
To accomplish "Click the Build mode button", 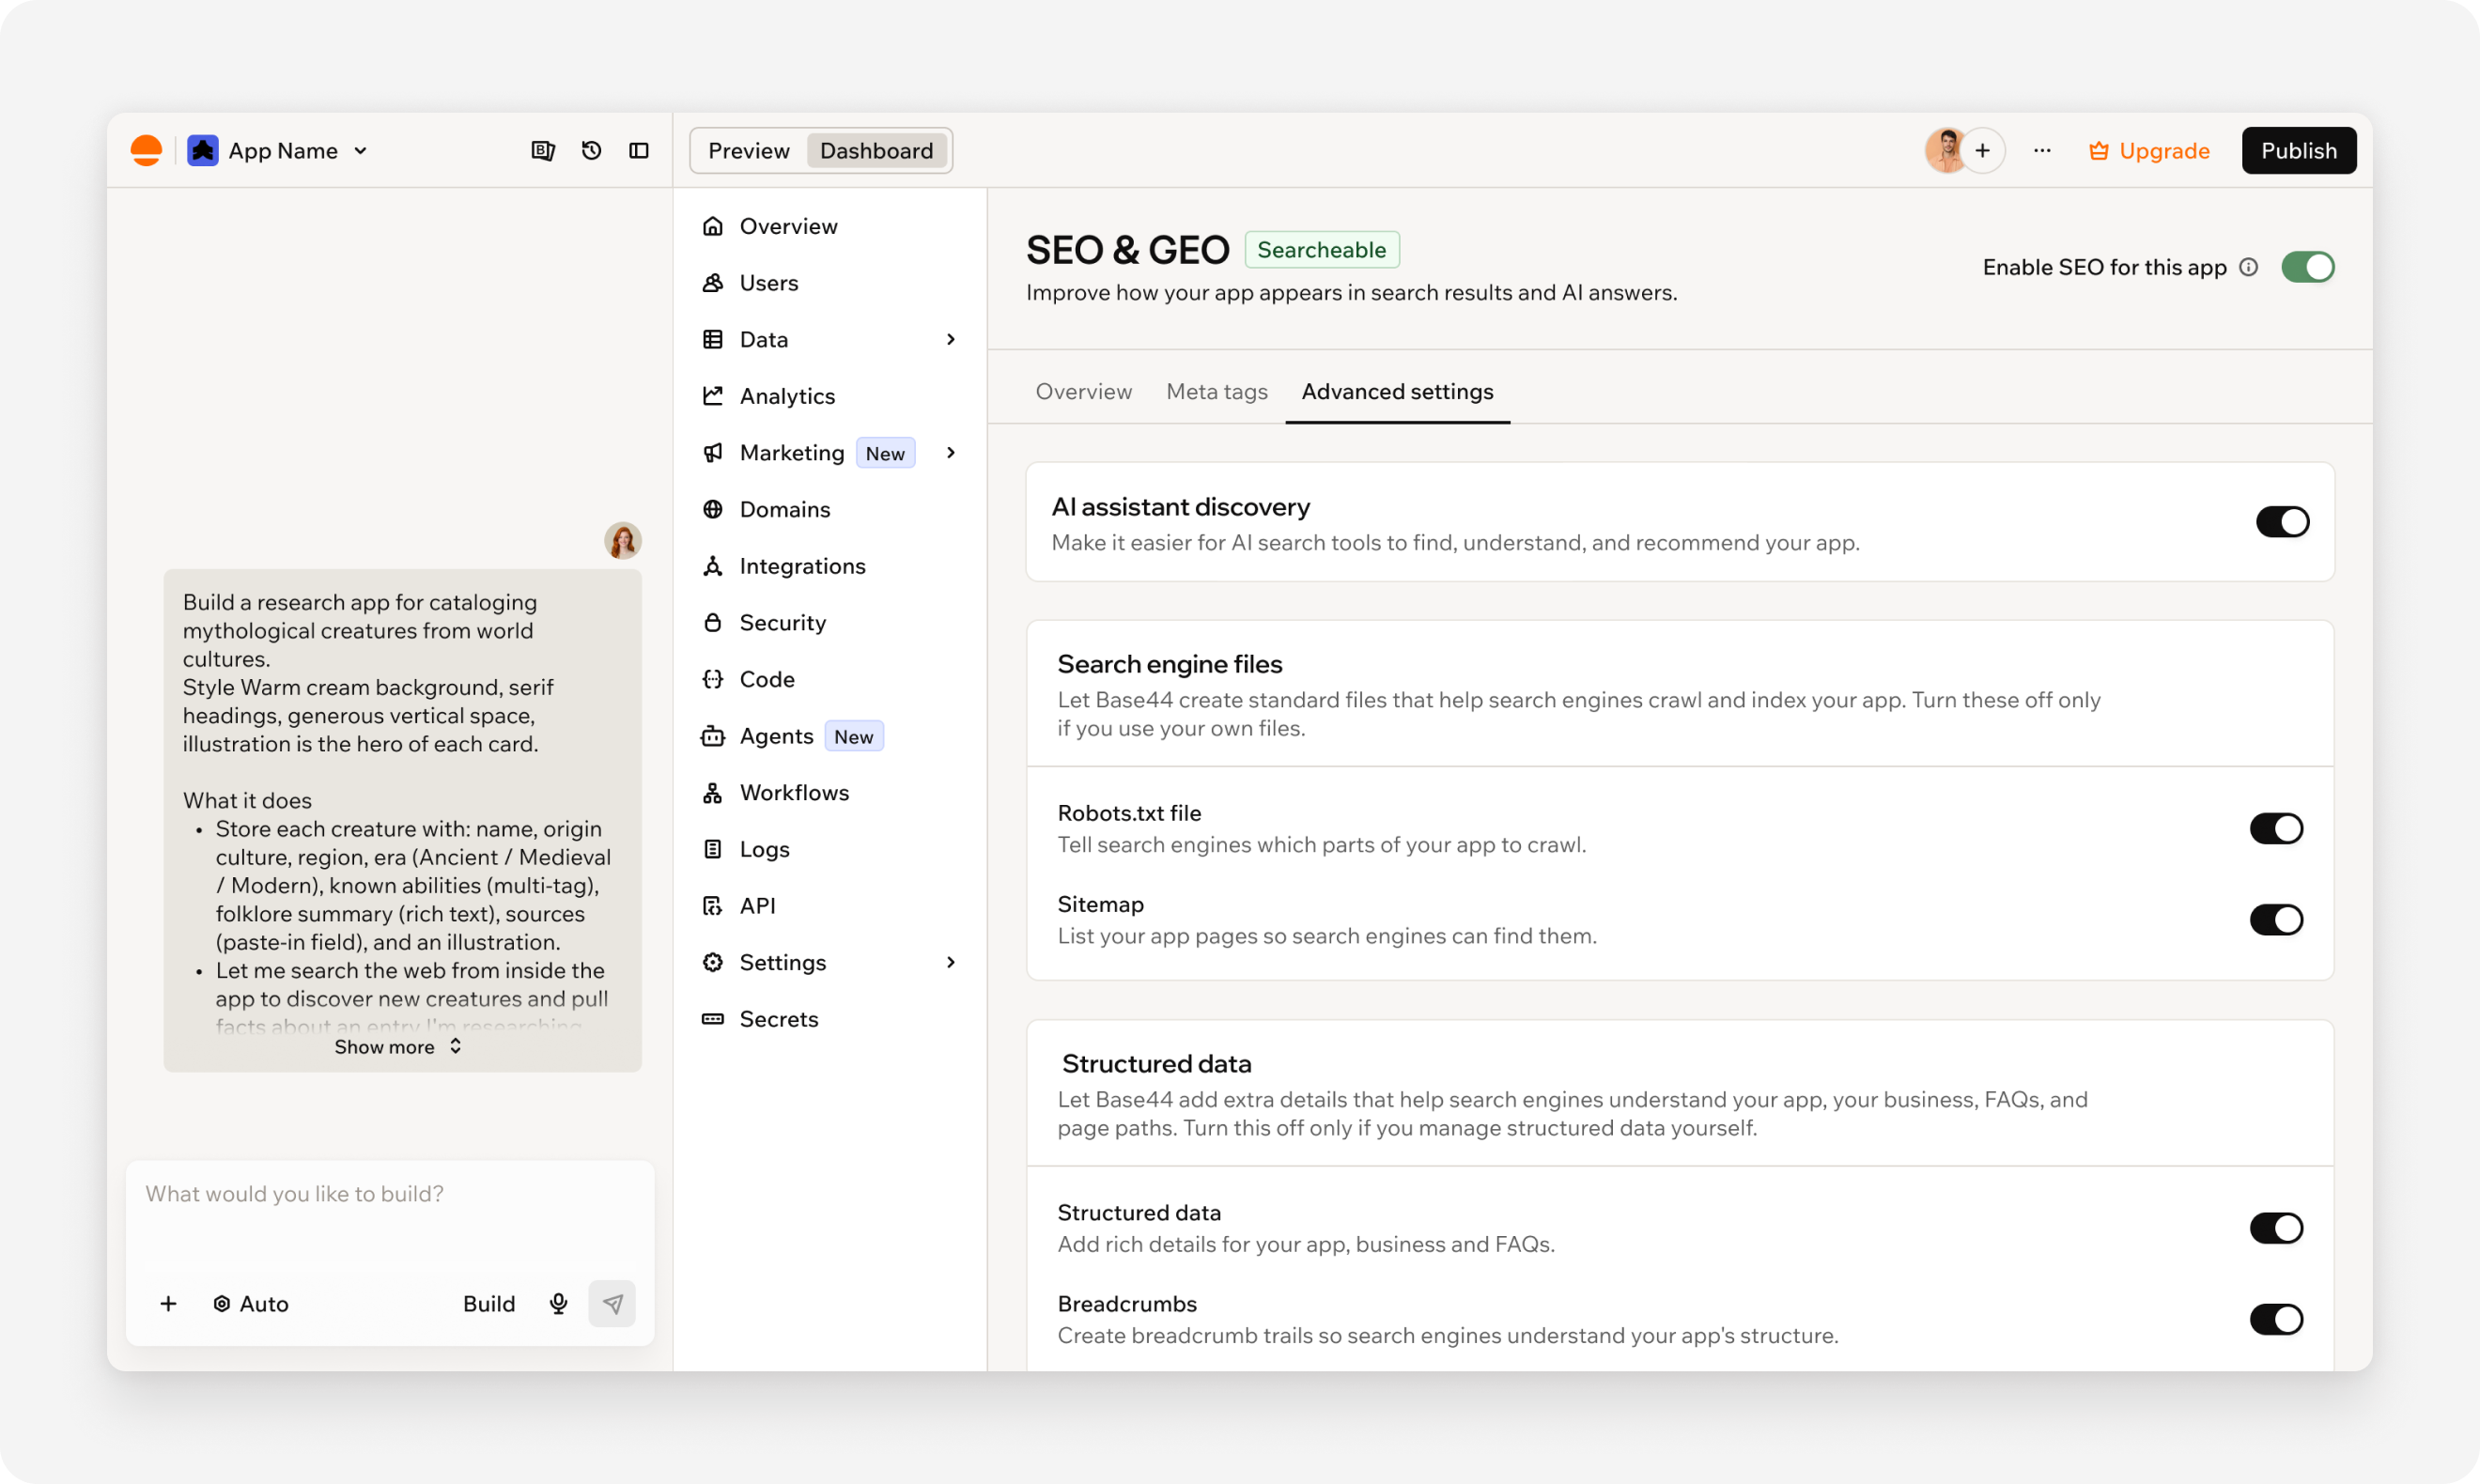I will (489, 1304).
